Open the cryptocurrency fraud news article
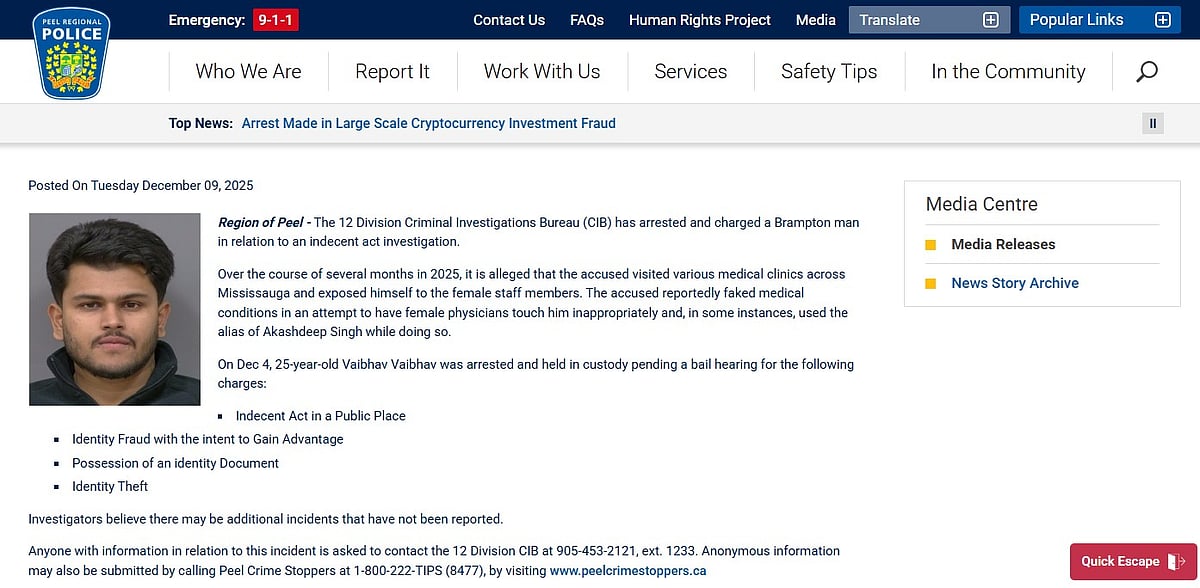1200x588 pixels. click(x=428, y=123)
